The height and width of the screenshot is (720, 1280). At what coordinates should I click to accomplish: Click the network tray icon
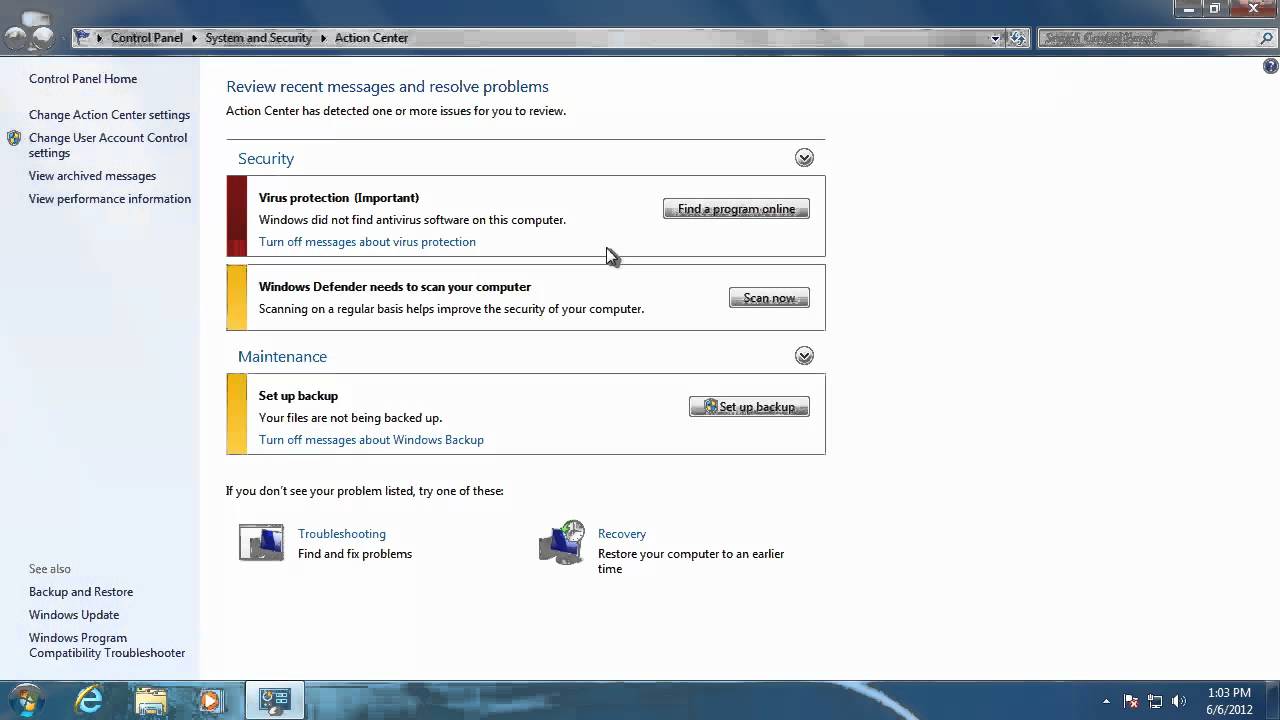click(x=1155, y=701)
